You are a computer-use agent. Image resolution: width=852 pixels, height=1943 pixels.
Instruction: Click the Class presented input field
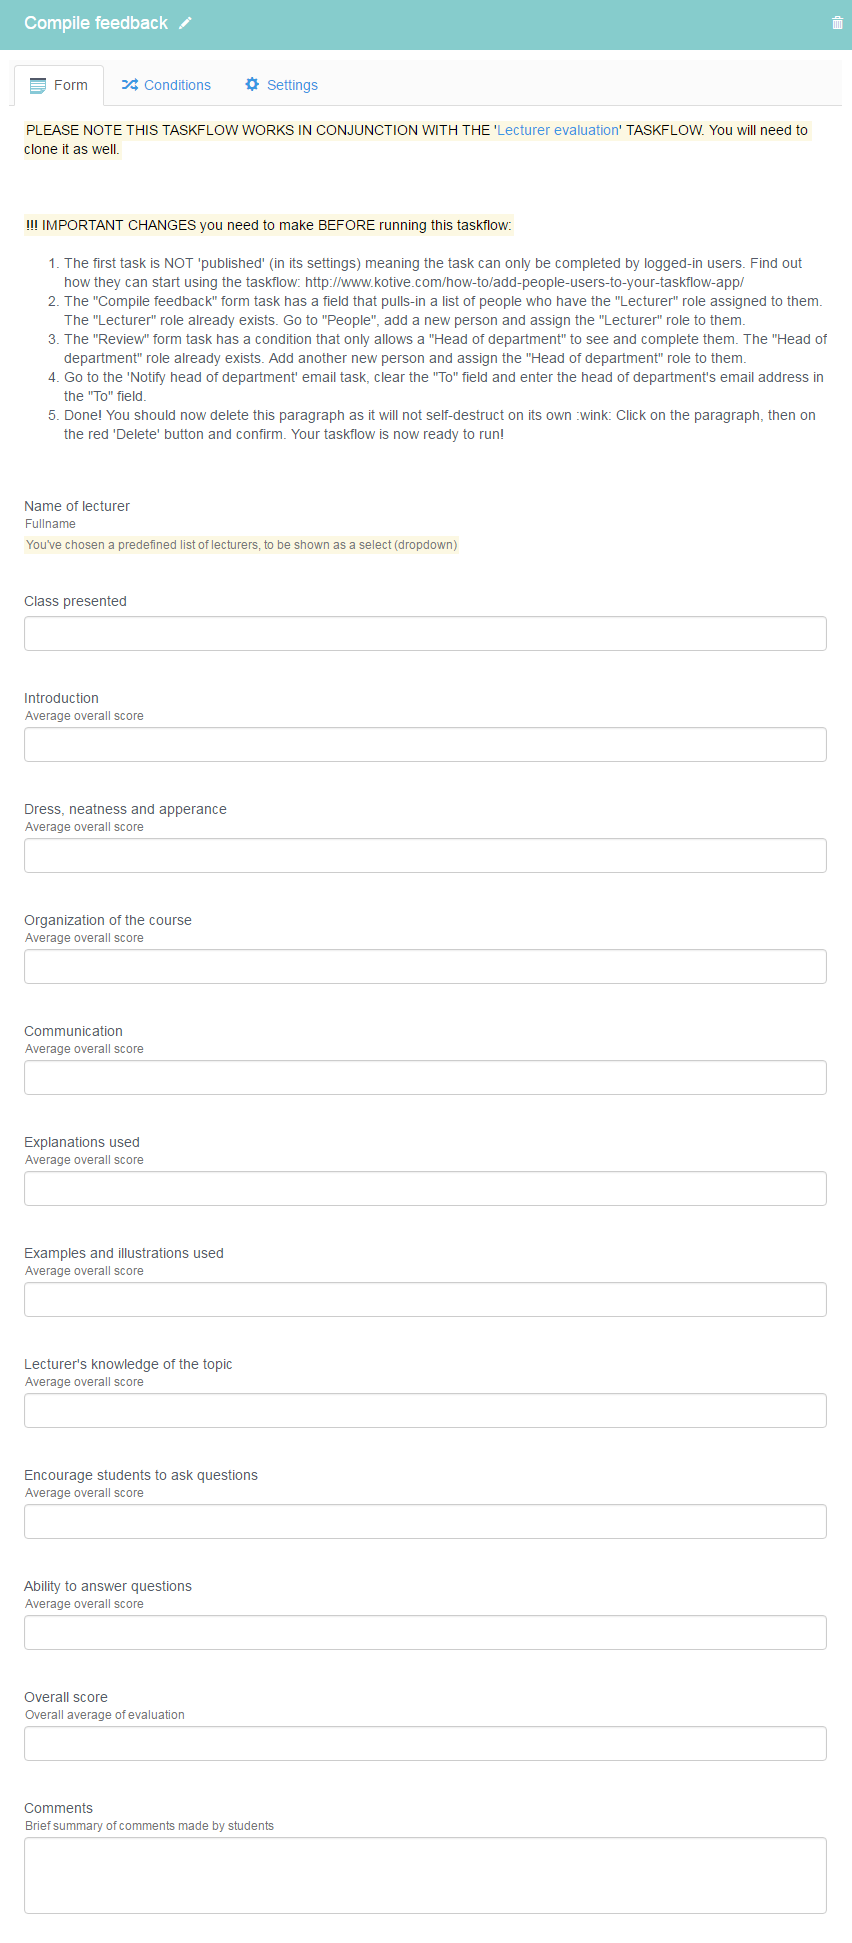click(x=425, y=634)
